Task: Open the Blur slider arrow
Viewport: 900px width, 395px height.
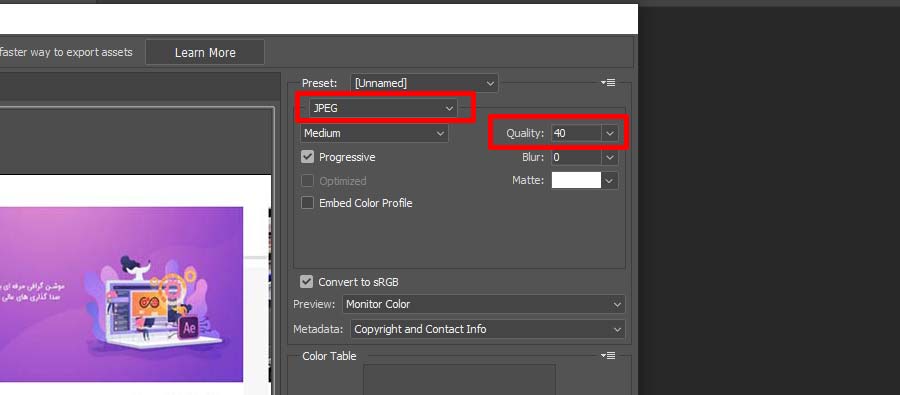Action: (x=610, y=157)
